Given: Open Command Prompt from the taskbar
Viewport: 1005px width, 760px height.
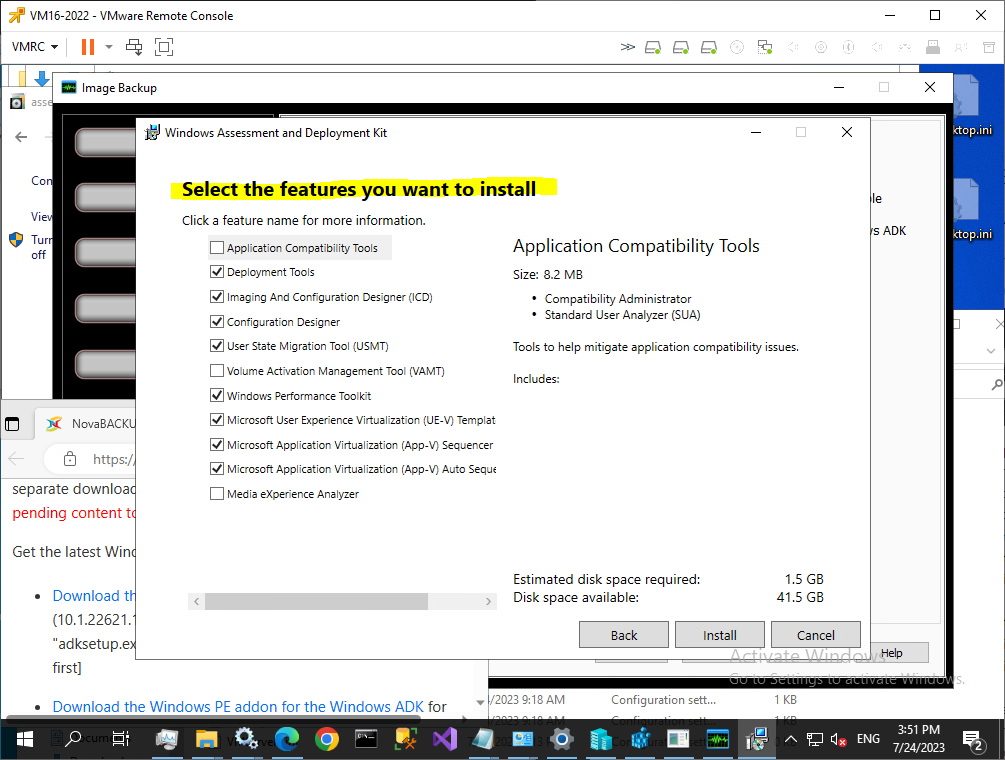Looking at the screenshot, I should pos(366,739).
